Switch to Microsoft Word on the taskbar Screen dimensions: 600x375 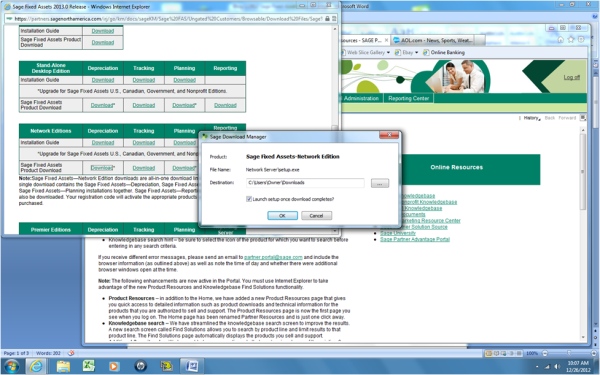(192, 366)
